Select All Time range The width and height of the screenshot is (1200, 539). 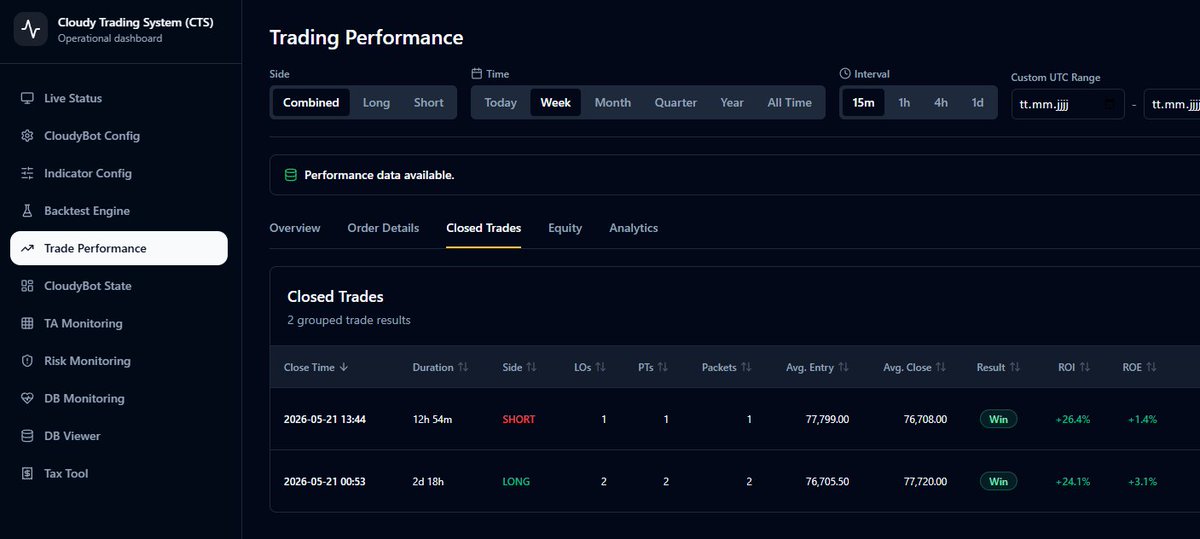tap(790, 103)
